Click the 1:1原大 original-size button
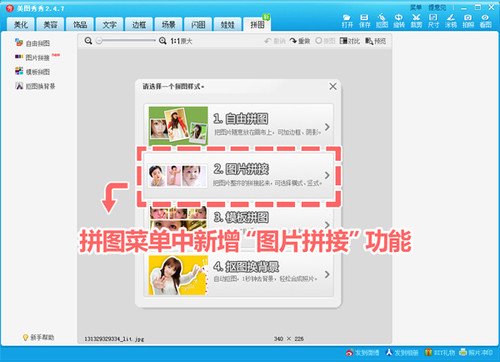The height and width of the screenshot is (362, 500). [x=181, y=41]
